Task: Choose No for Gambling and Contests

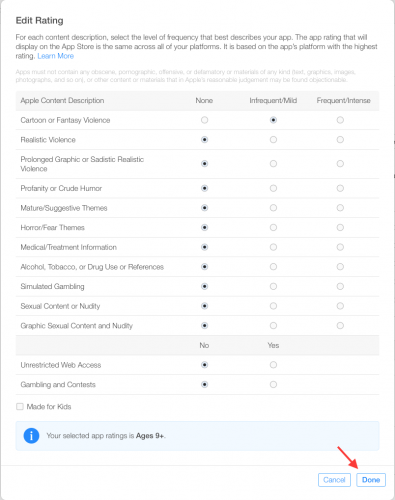Action: pyautogui.click(x=204, y=385)
